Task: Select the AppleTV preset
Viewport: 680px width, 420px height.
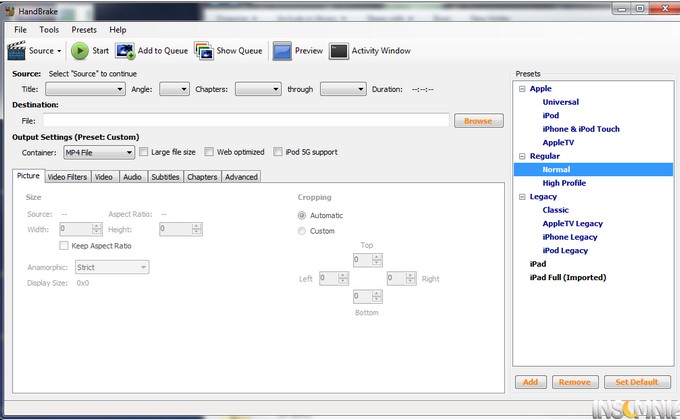Action: point(558,142)
